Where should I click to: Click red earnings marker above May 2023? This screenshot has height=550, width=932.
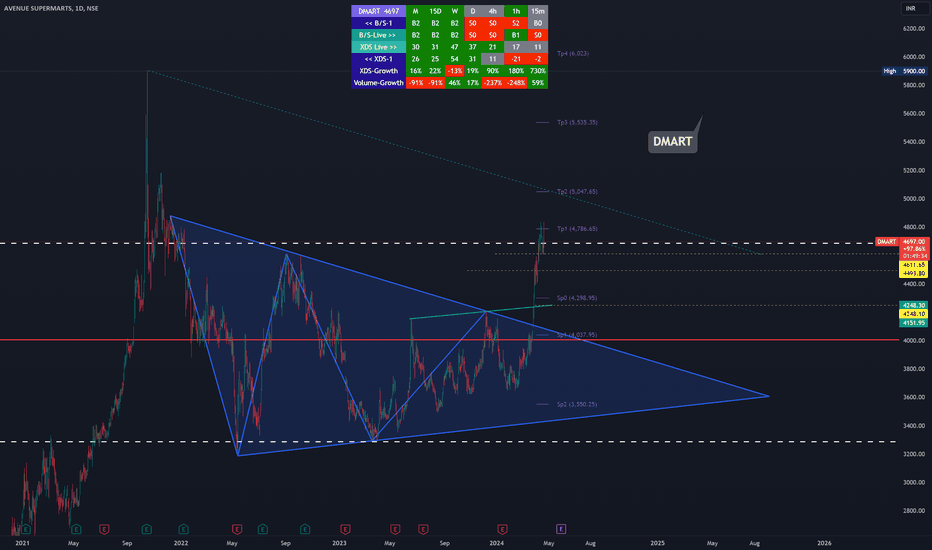coord(395,529)
